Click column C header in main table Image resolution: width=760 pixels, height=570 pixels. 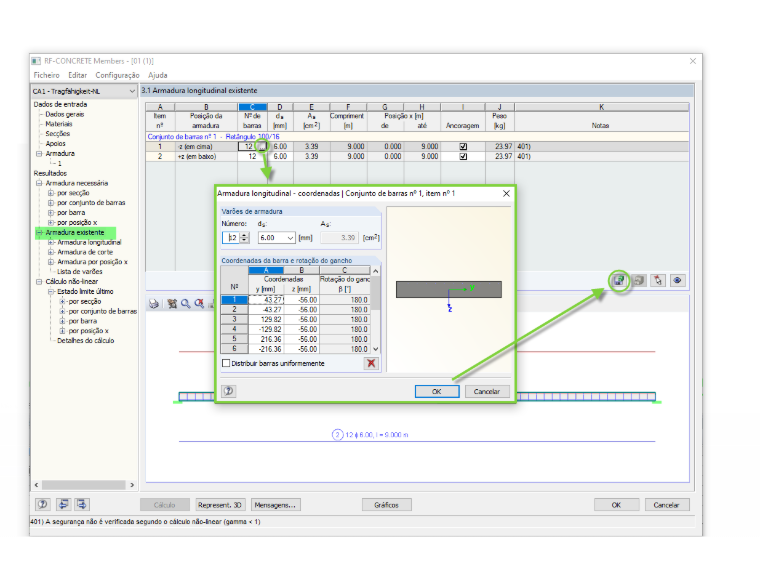pyautogui.click(x=252, y=107)
